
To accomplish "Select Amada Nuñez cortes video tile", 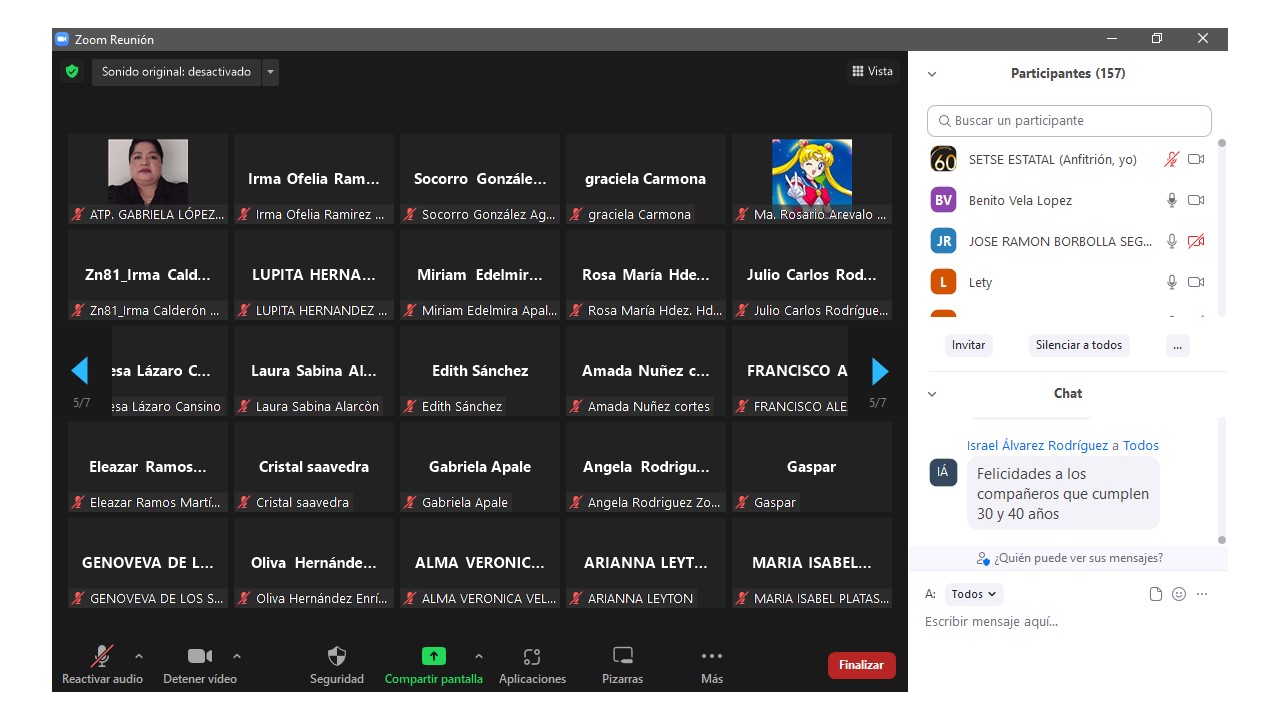I will tap(646, 372).
